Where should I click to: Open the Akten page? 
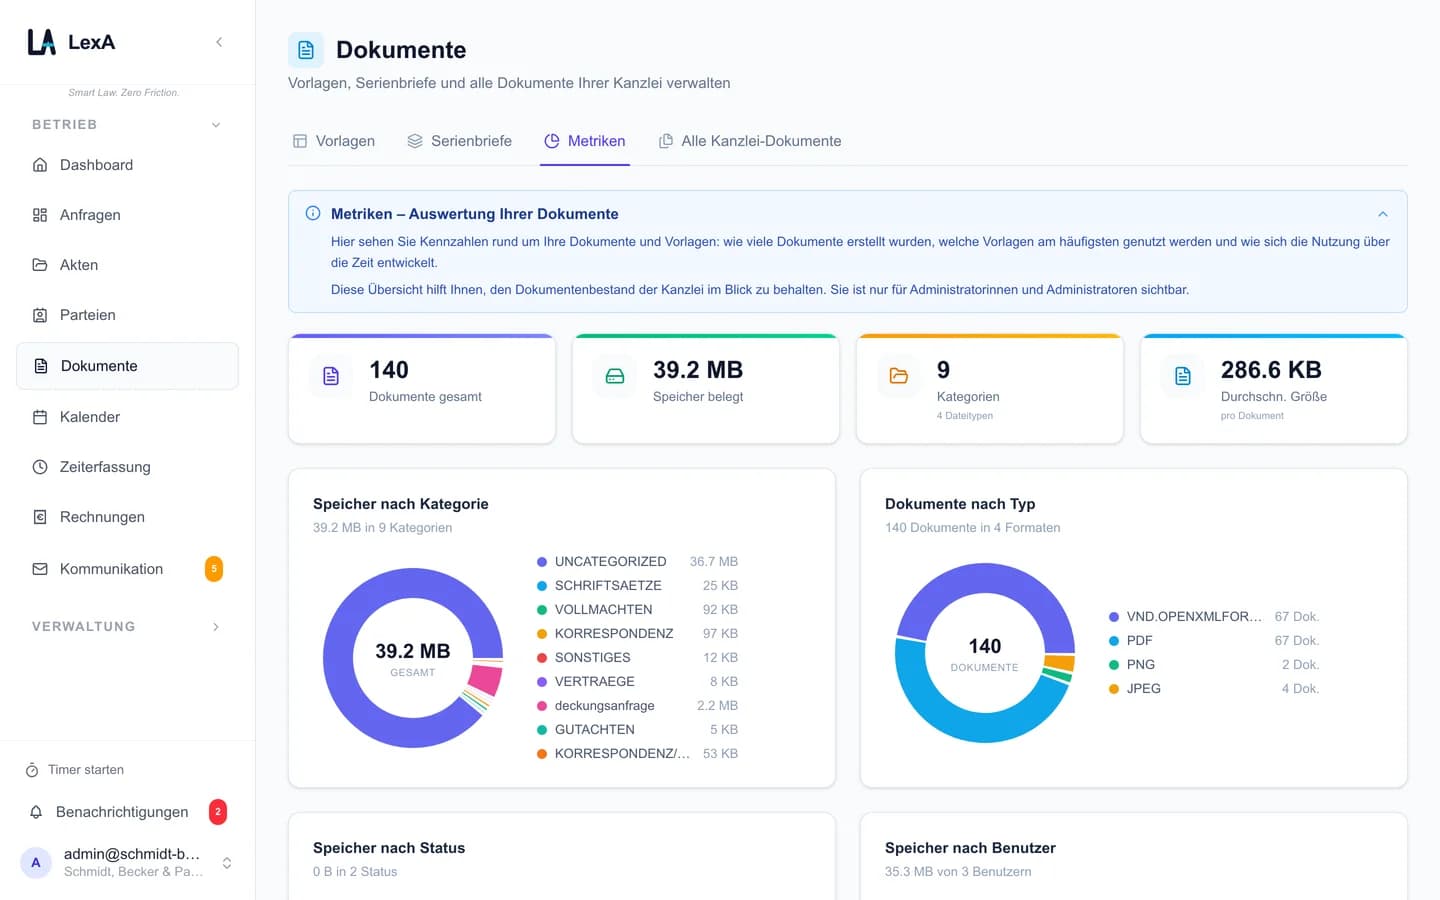127,265
